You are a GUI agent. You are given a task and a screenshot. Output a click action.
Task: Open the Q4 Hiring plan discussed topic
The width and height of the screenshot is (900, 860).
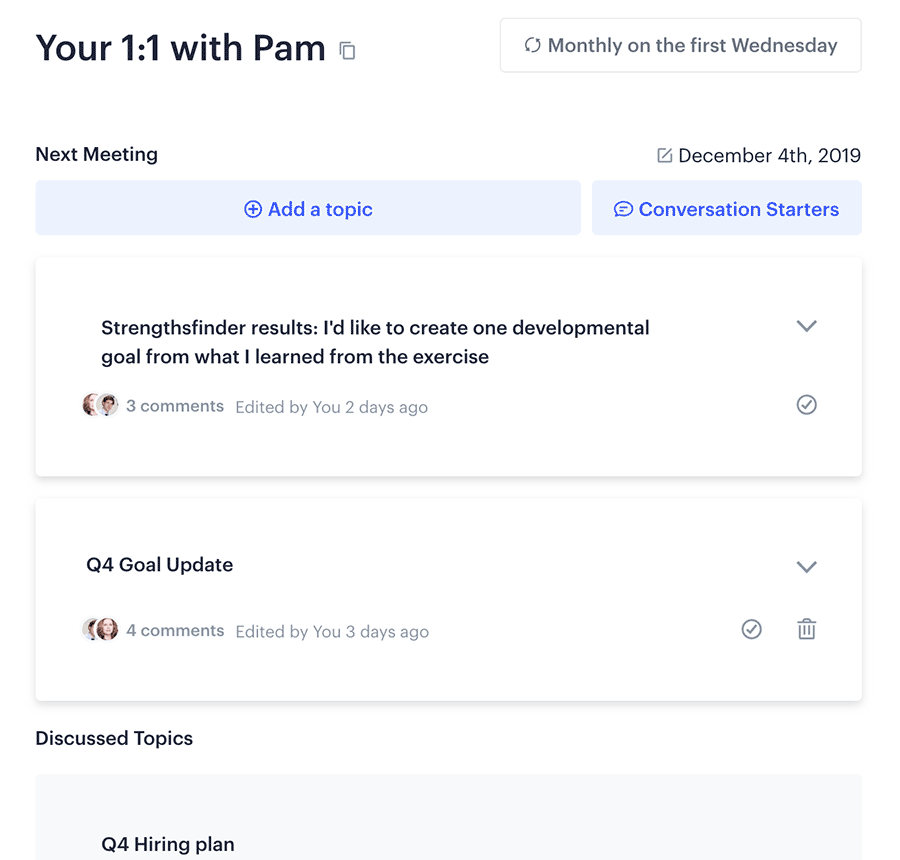(x=168, y=844)
